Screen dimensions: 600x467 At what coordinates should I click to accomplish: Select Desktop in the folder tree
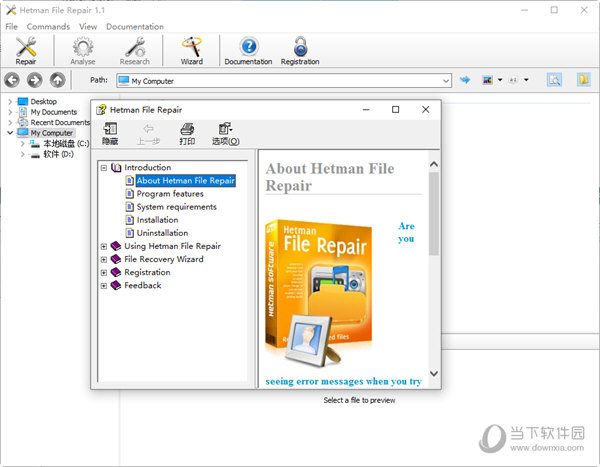point(44,101)
